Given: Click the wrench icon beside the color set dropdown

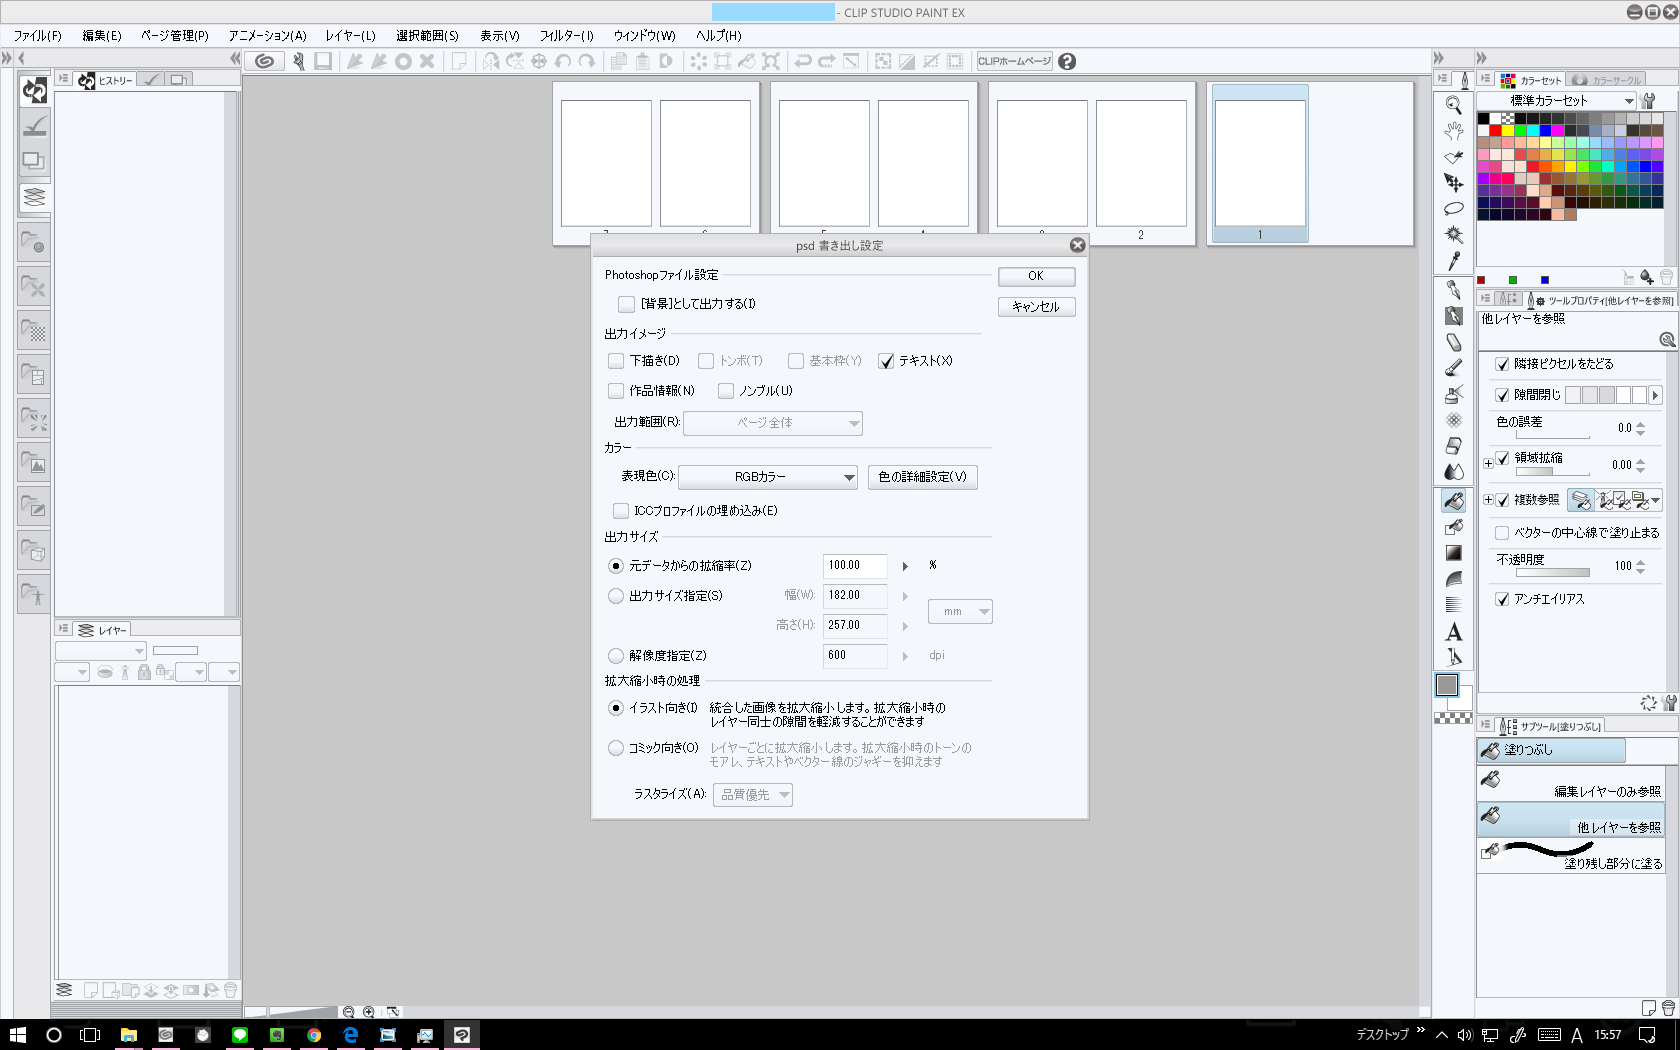Looking at the screenshot, I should (1649, 101).
